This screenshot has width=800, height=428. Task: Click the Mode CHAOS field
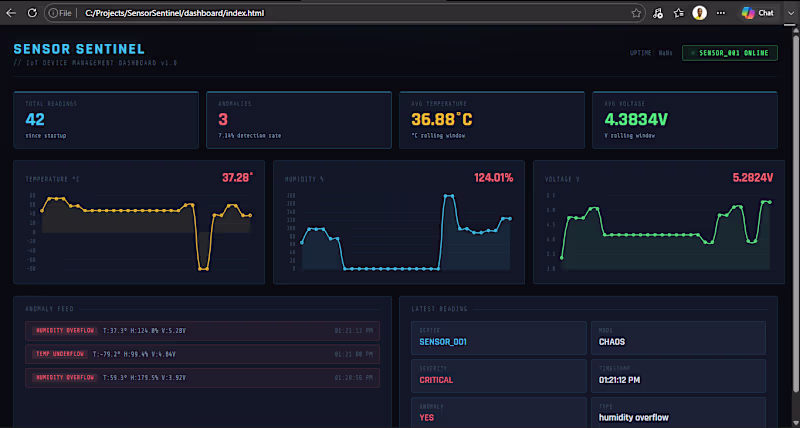point(678,338)
